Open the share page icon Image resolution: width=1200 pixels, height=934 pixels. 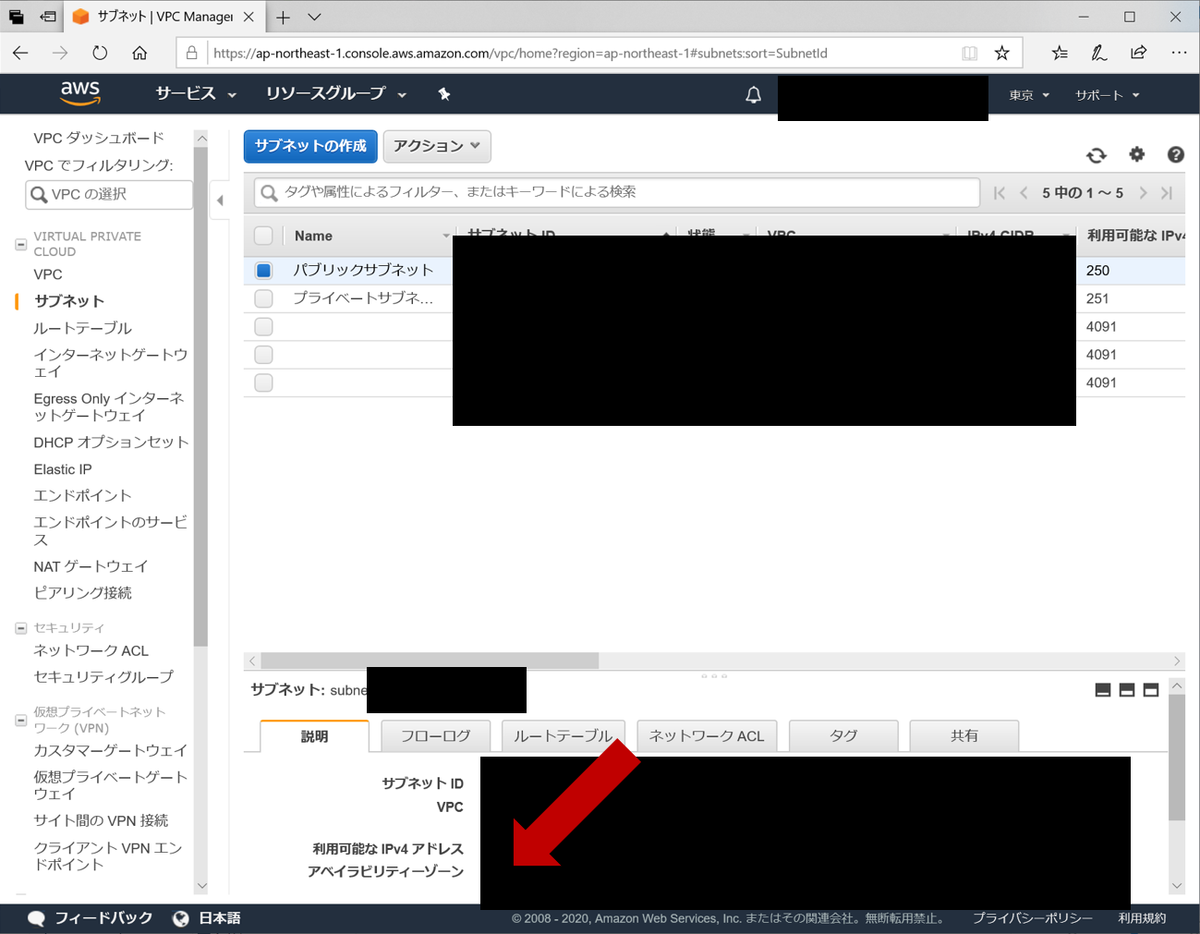(x=1138, y=53)
